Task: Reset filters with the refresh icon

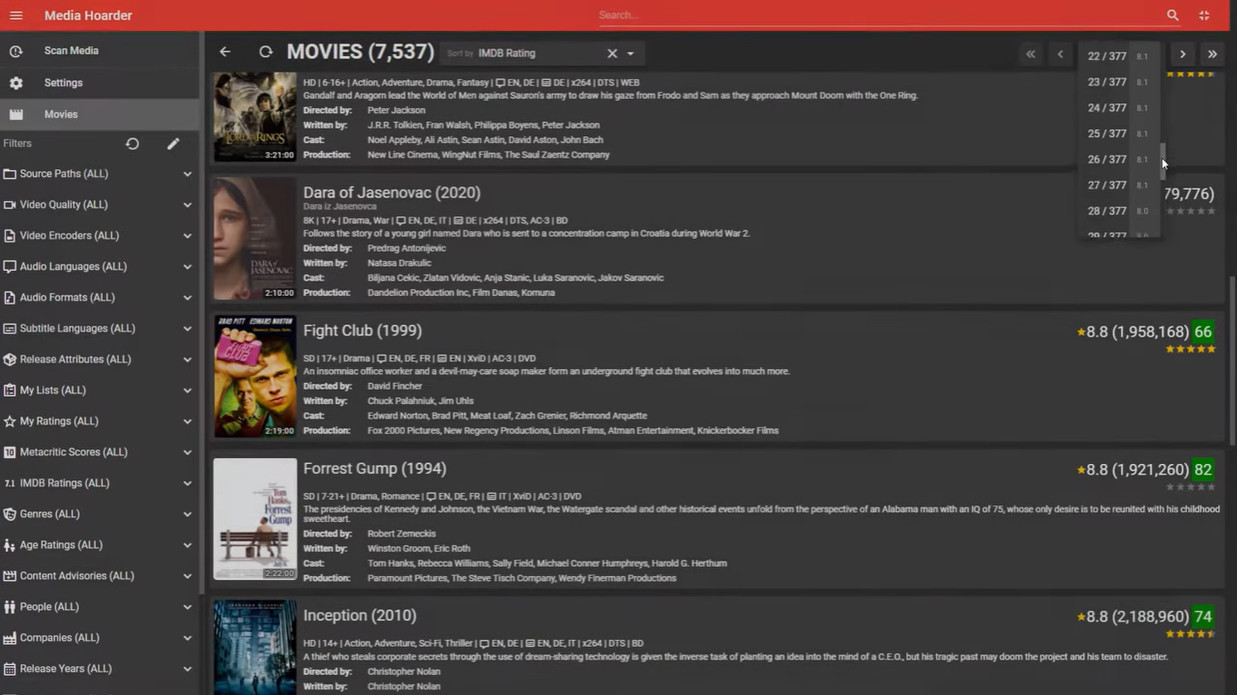Action: click(x=132, y=144)
